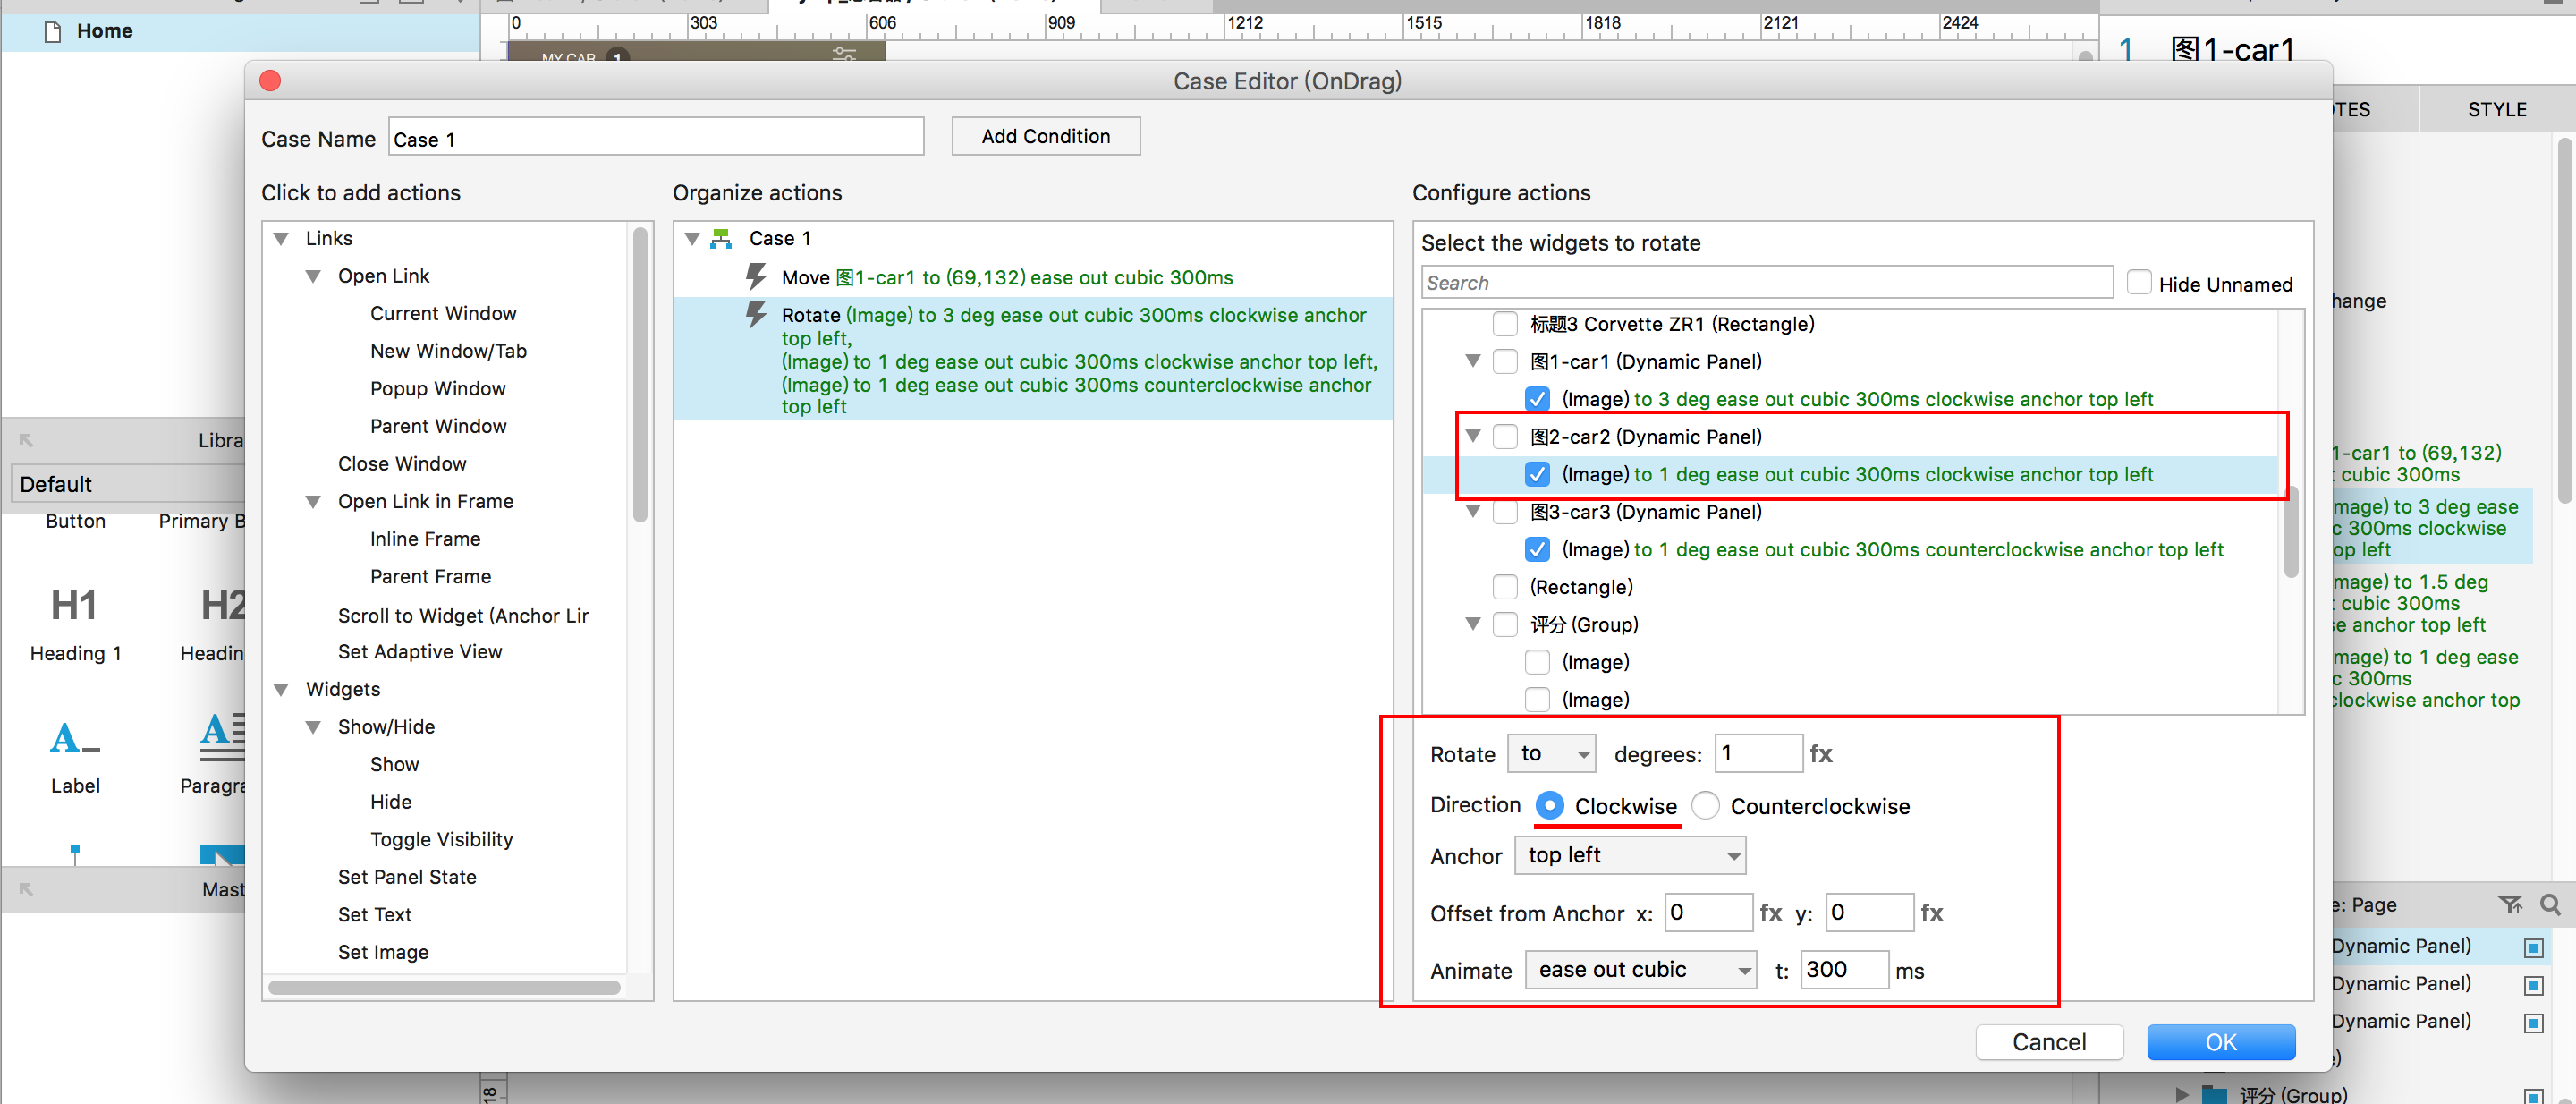Click the Rotate action lightning bolt icon
The image size is (2576, 1104).
pos(757,315)
